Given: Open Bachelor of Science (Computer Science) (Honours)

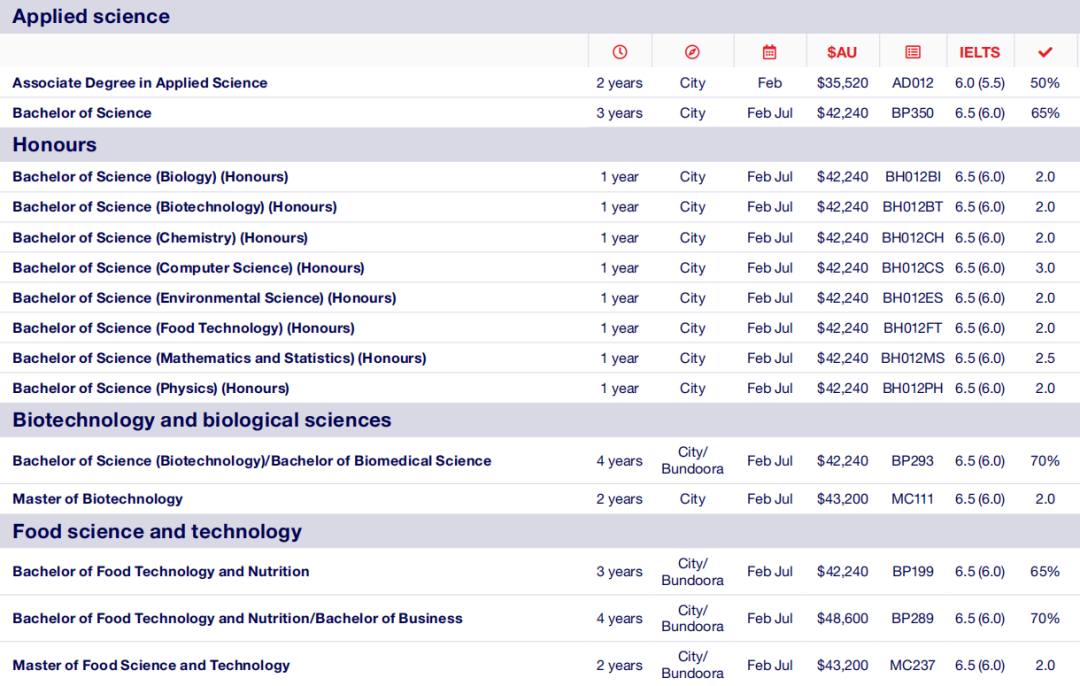Looking at the screenshot, I should coord(188,268).
